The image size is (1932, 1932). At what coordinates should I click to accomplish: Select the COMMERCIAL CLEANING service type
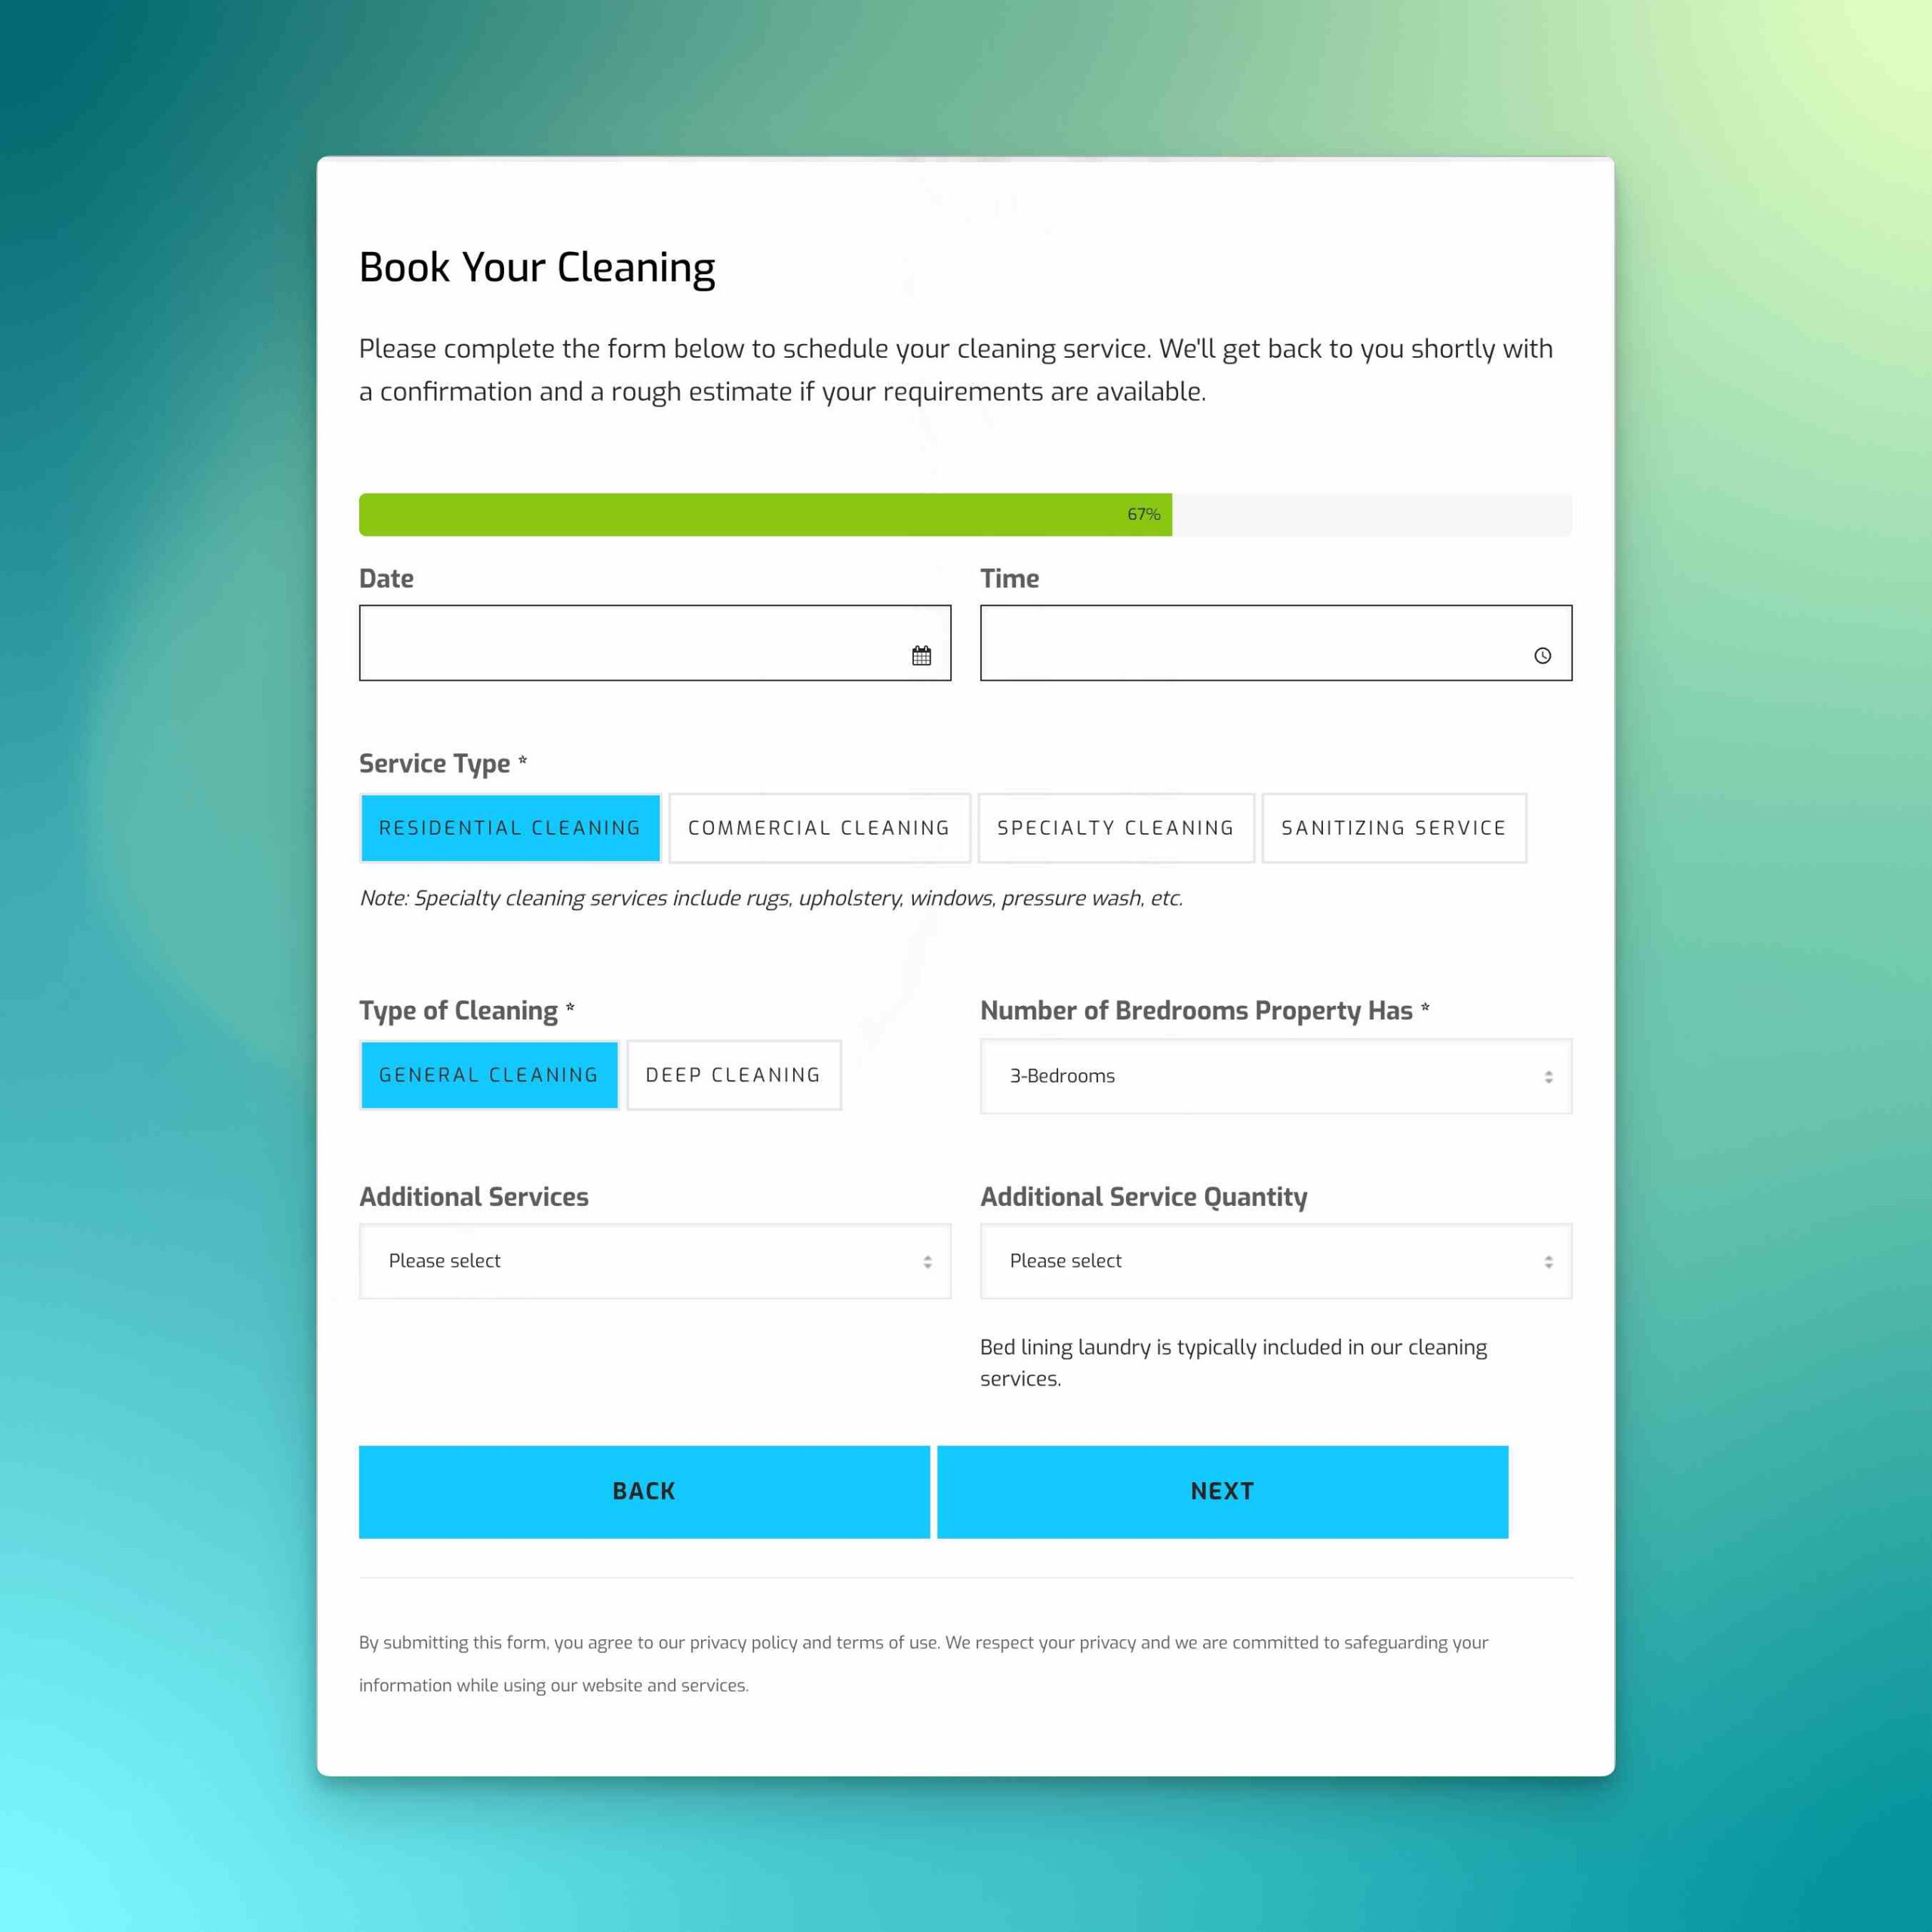819,828
